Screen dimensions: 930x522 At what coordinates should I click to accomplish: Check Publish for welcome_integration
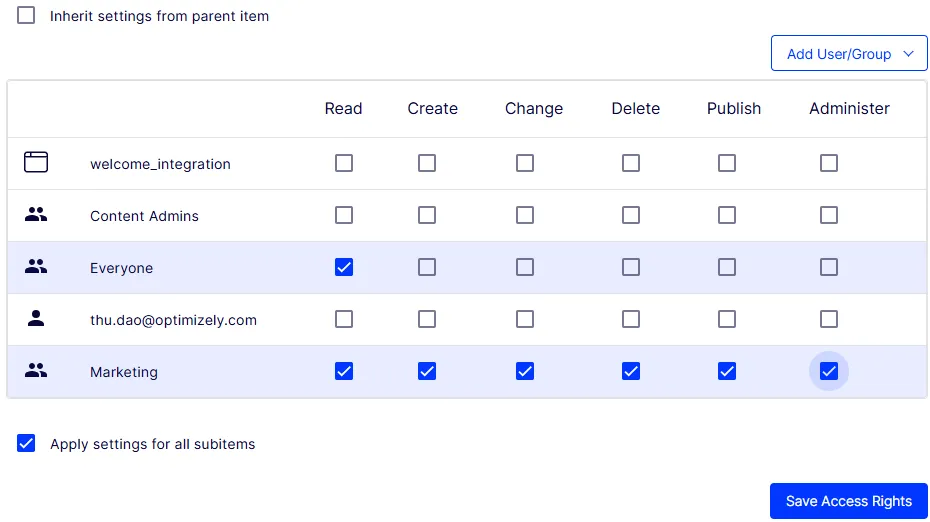[x=727, y=163]
